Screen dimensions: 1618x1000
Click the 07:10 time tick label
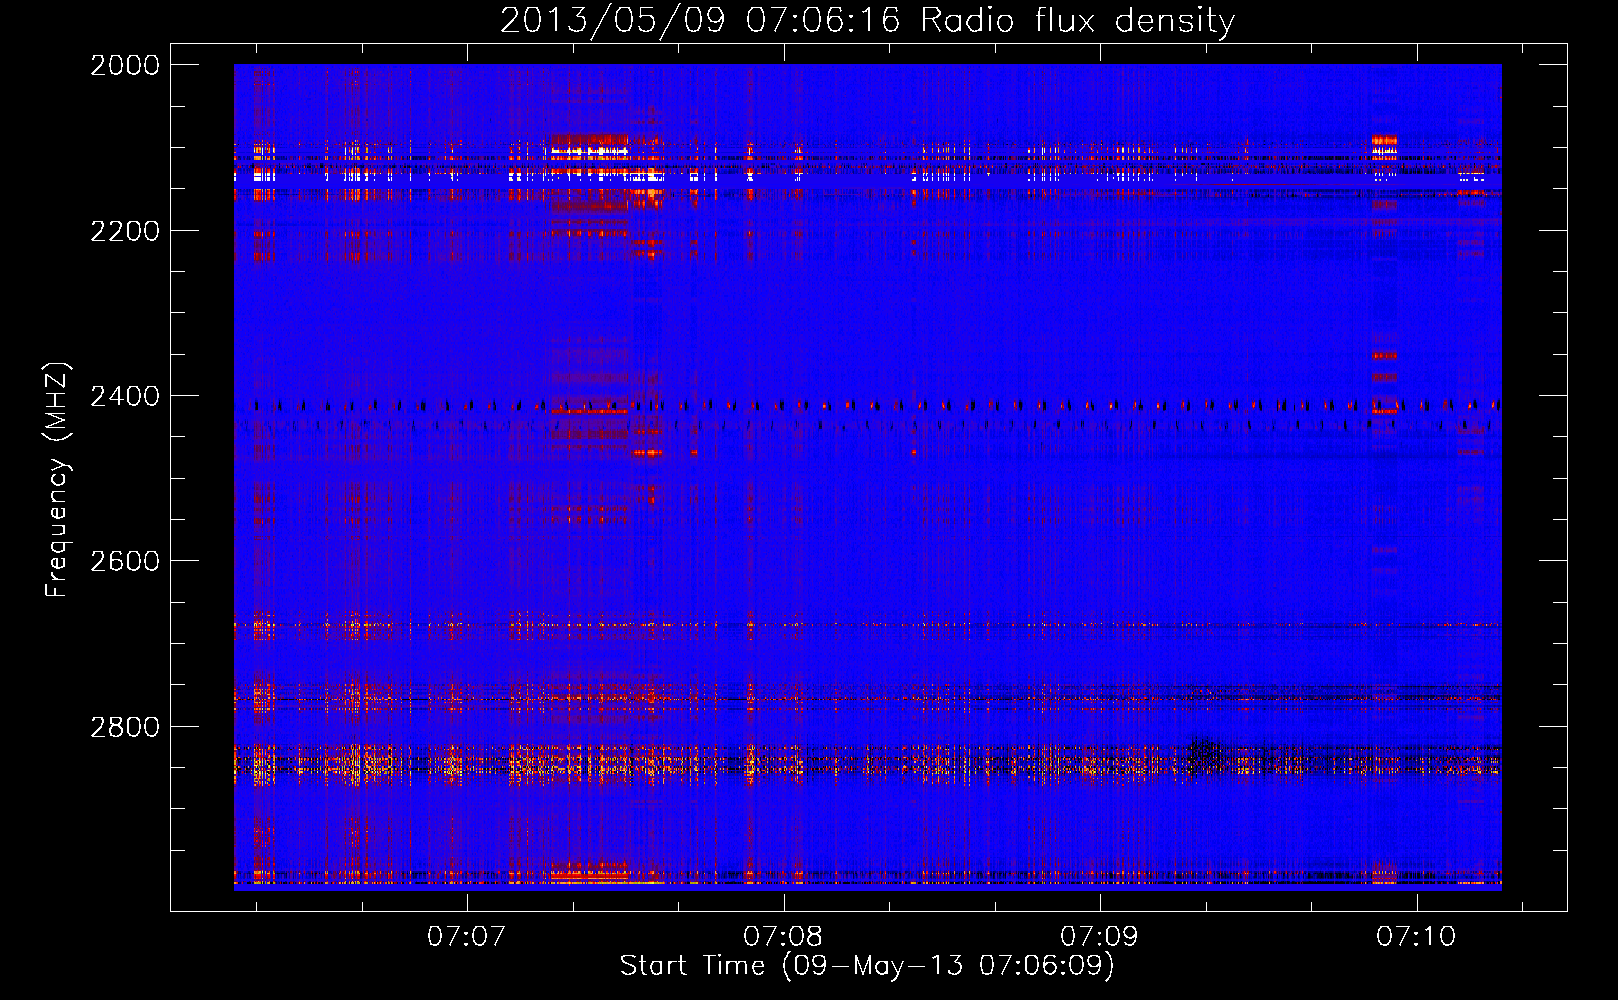1416,937
